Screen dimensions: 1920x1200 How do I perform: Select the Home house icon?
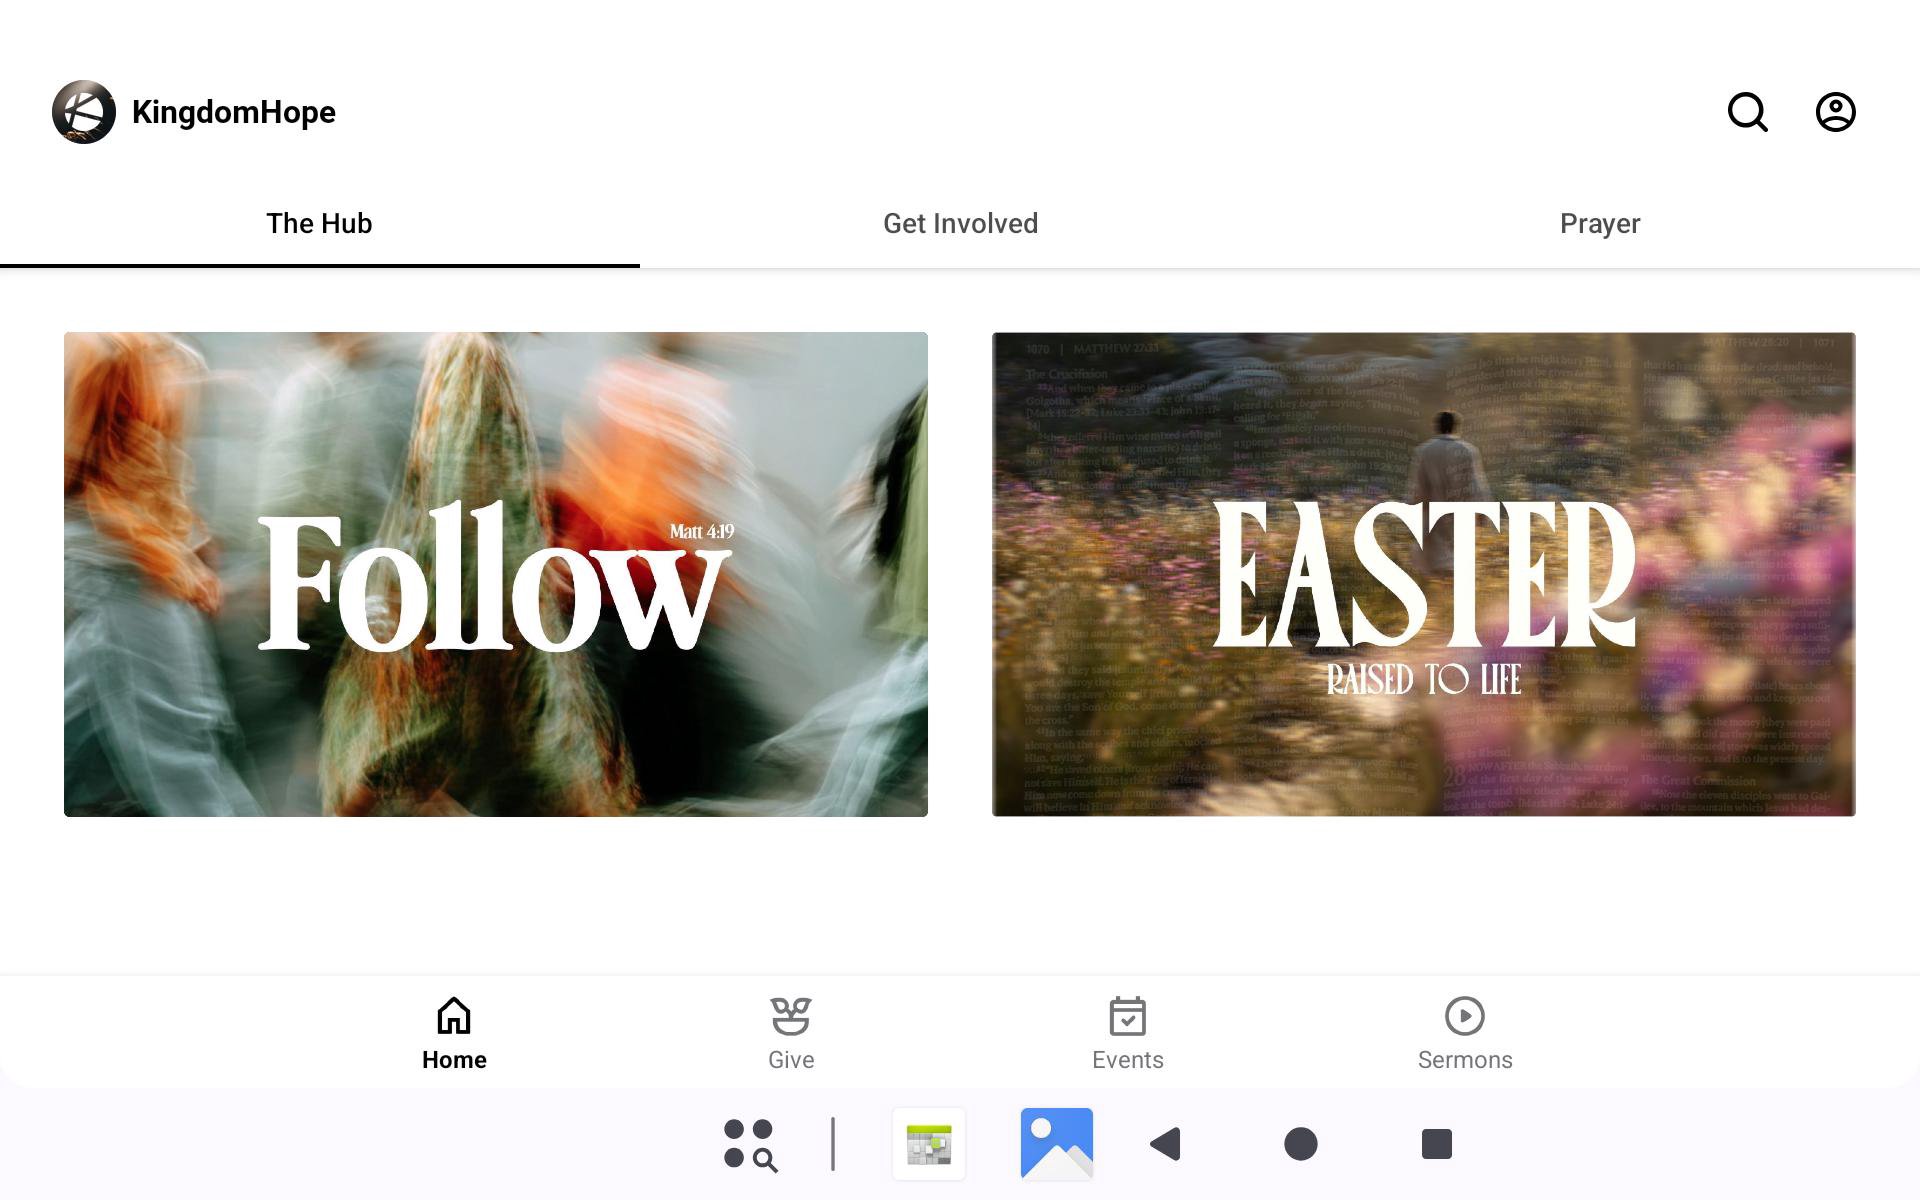coord(454,1016)
